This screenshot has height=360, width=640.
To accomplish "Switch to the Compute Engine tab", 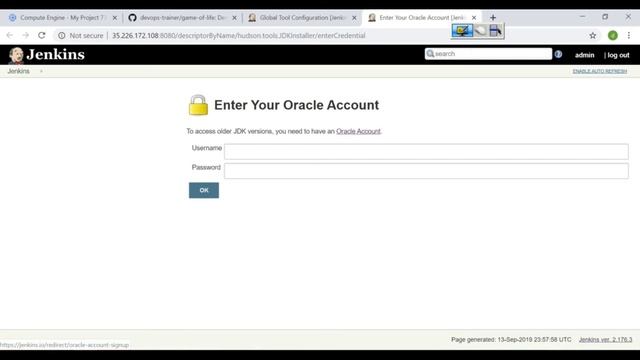I will (x=61, y=18).
